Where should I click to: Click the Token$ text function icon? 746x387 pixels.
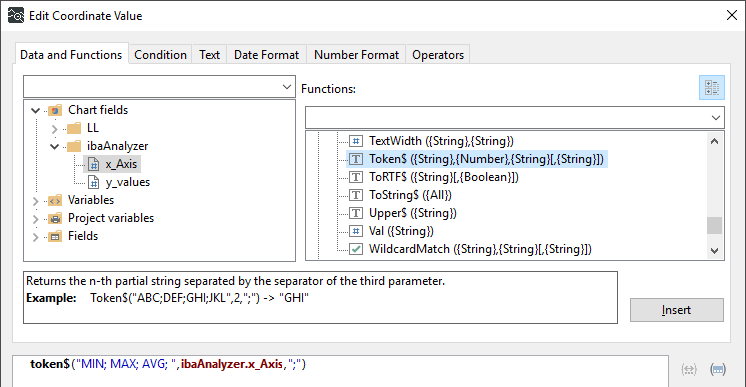(356, 159)
